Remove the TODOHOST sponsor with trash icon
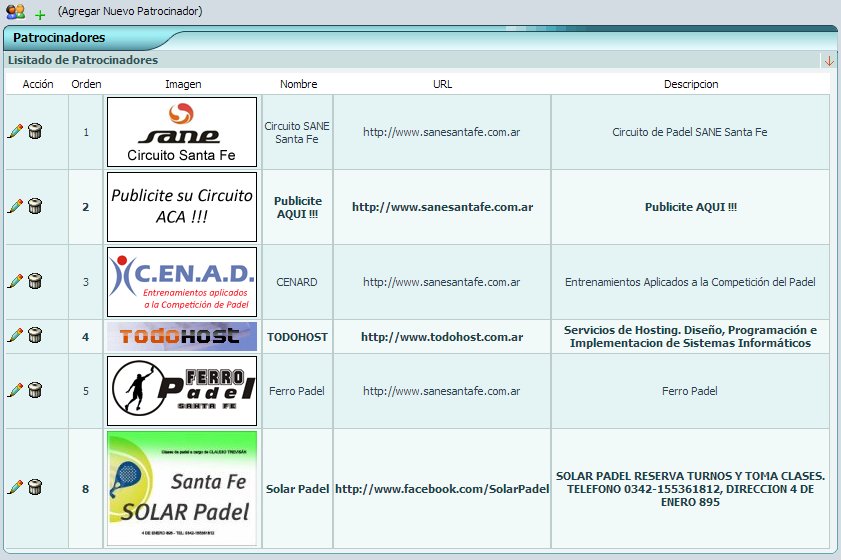Screen dimensions: 841x560 coord(35,336)
